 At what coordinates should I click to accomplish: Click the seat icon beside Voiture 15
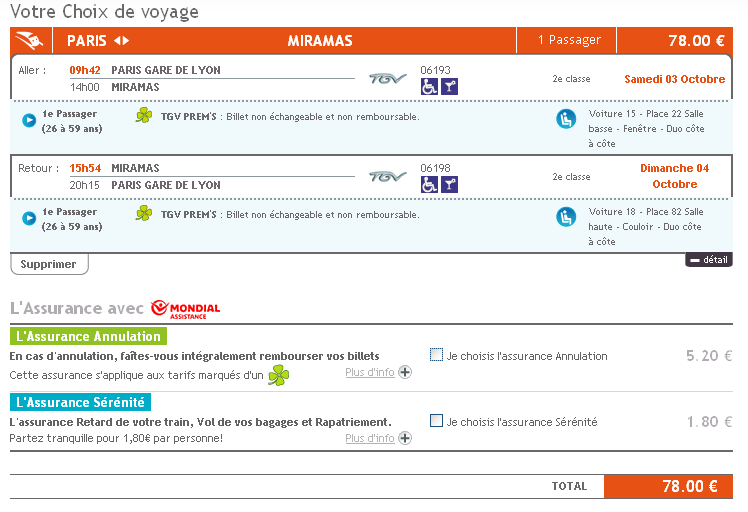pyautogui.click(x=566, y=120)
